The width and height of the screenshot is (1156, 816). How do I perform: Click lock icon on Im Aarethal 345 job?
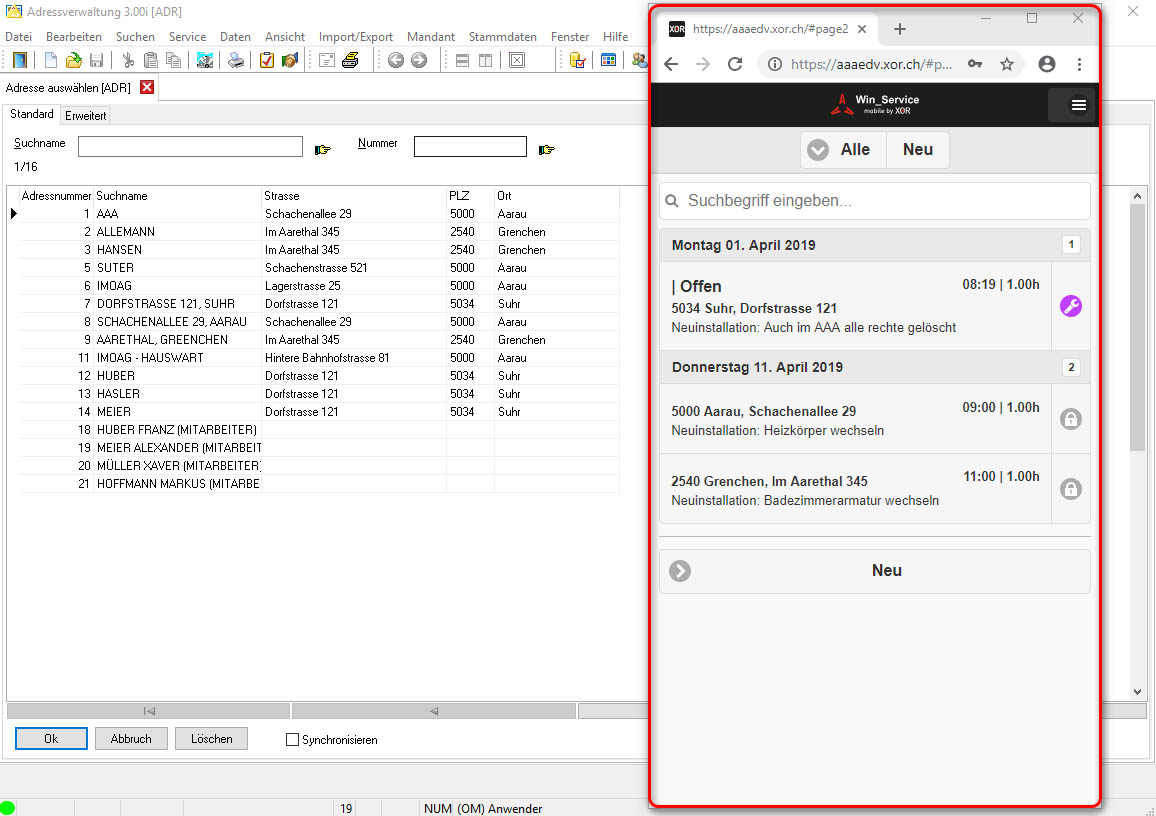(x=1070, y=489)
